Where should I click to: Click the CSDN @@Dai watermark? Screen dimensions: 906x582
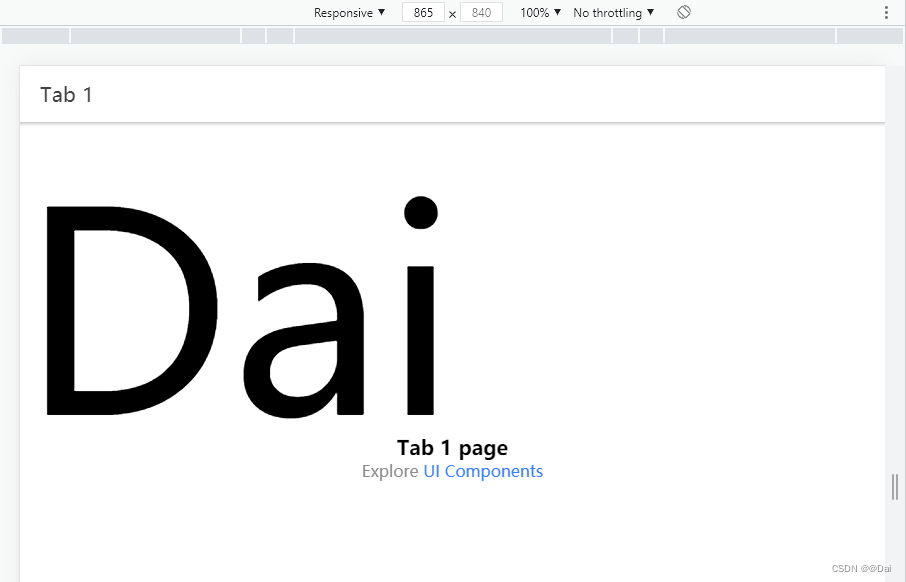click(861, 568)
